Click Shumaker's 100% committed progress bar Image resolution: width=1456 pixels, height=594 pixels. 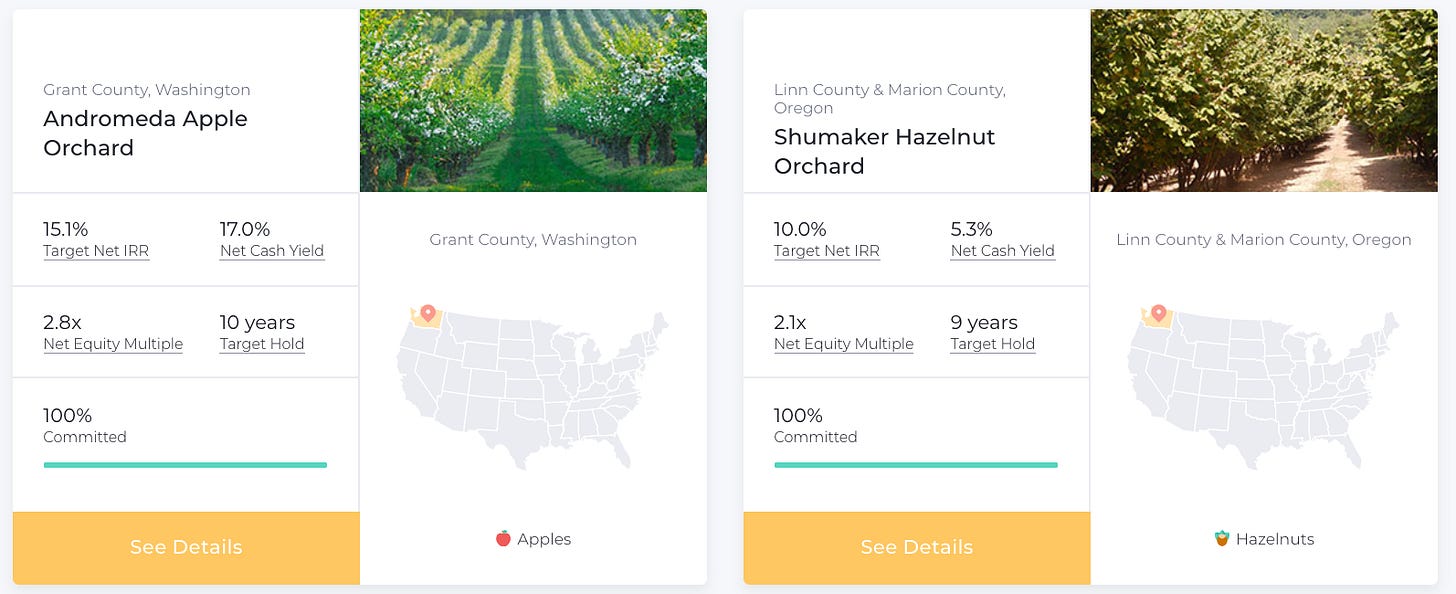coord(916,465)
